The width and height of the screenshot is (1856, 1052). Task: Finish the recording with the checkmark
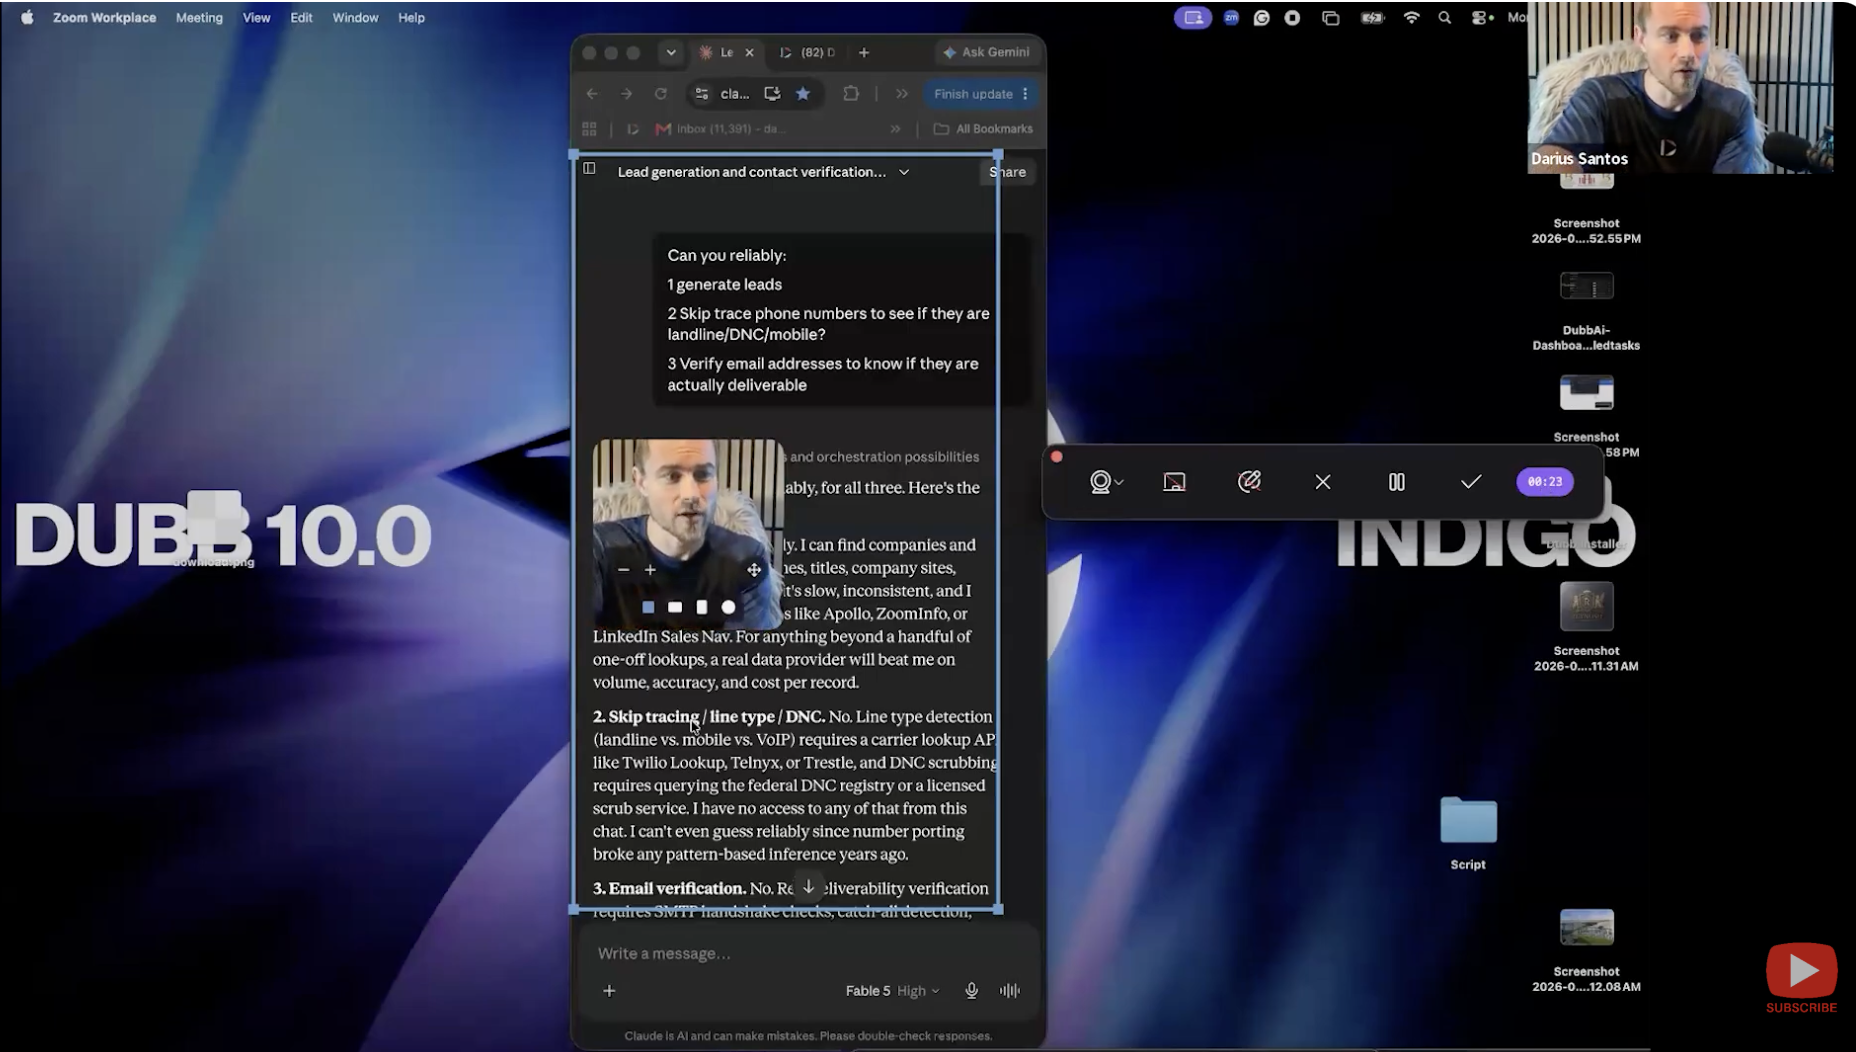[1470, 482]
